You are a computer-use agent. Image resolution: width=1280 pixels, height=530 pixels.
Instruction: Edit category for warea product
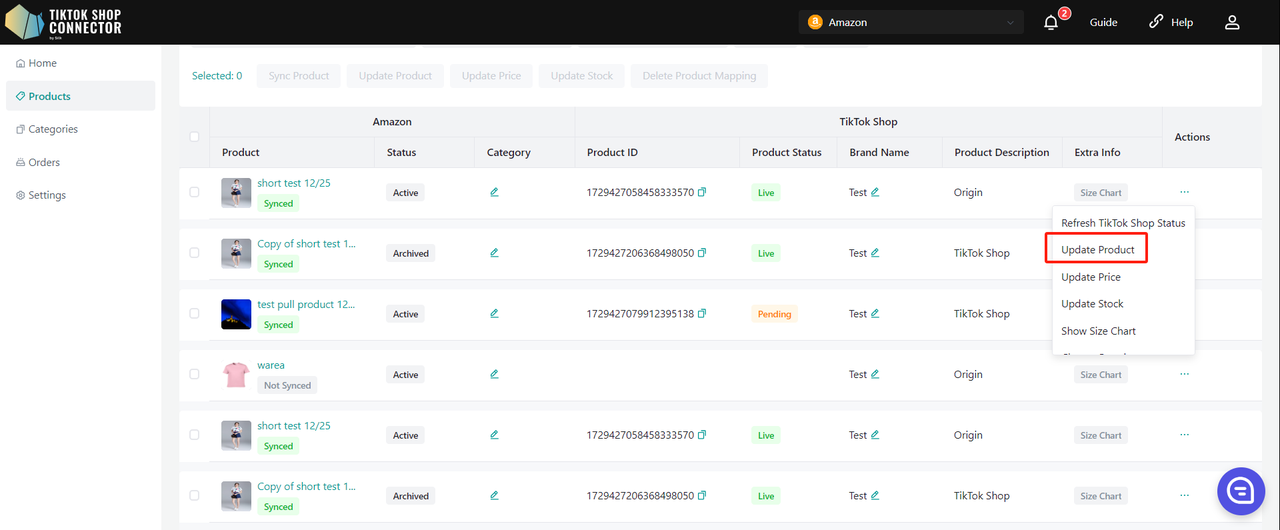[494, 374]
